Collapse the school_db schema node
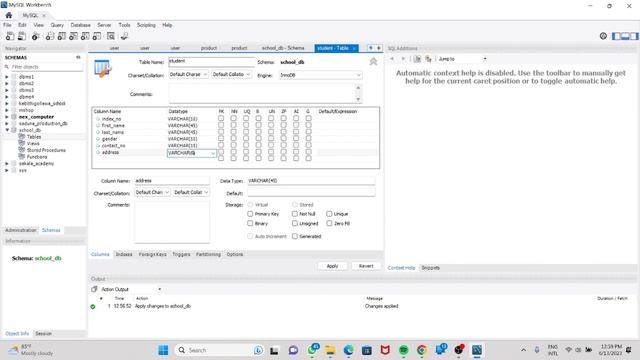Screen dimensions: 640x360 pyautogui.click(x=7, y=130)
